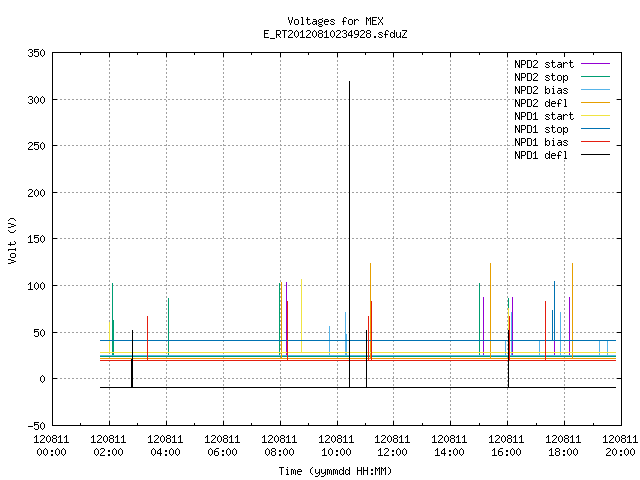
Task: Click the 150 y-axis tick label
Action: [36, 239]
